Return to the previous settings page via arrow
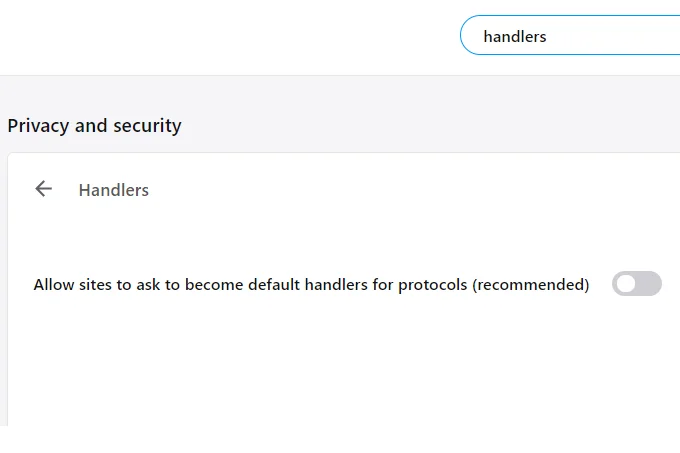 (43, 189)
